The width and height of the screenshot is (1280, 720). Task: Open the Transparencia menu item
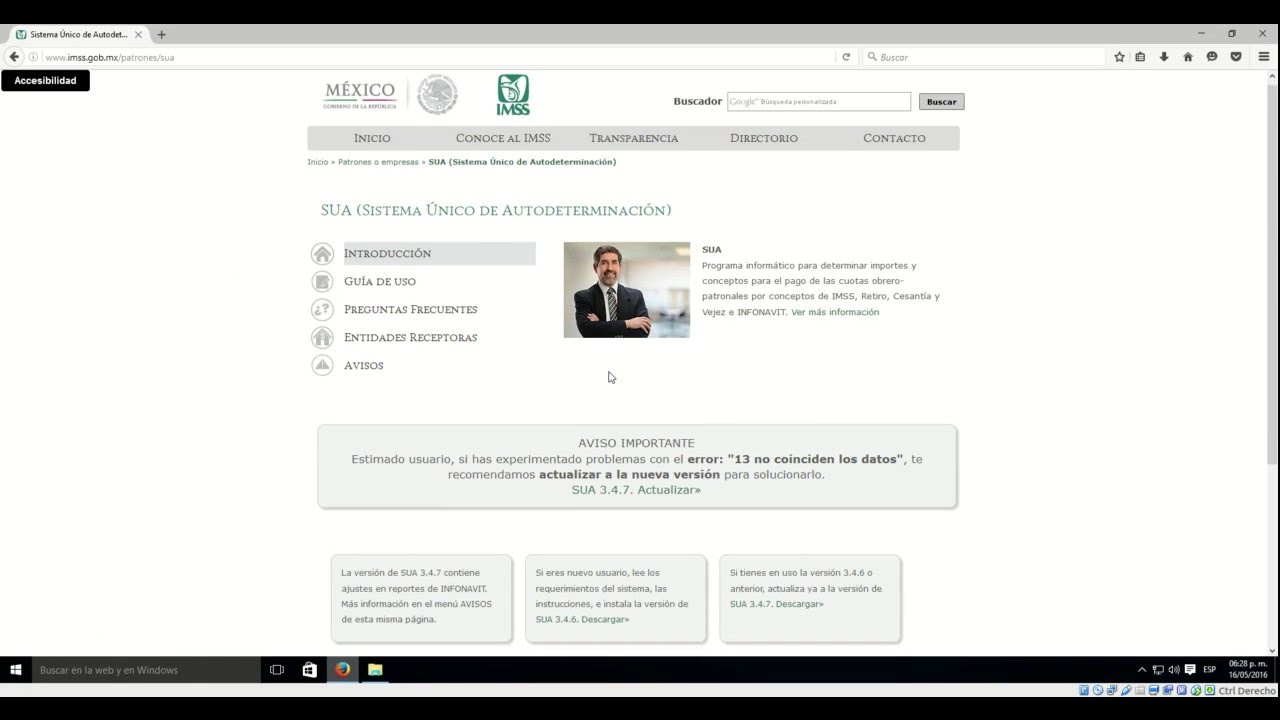[x=634, y=138]
